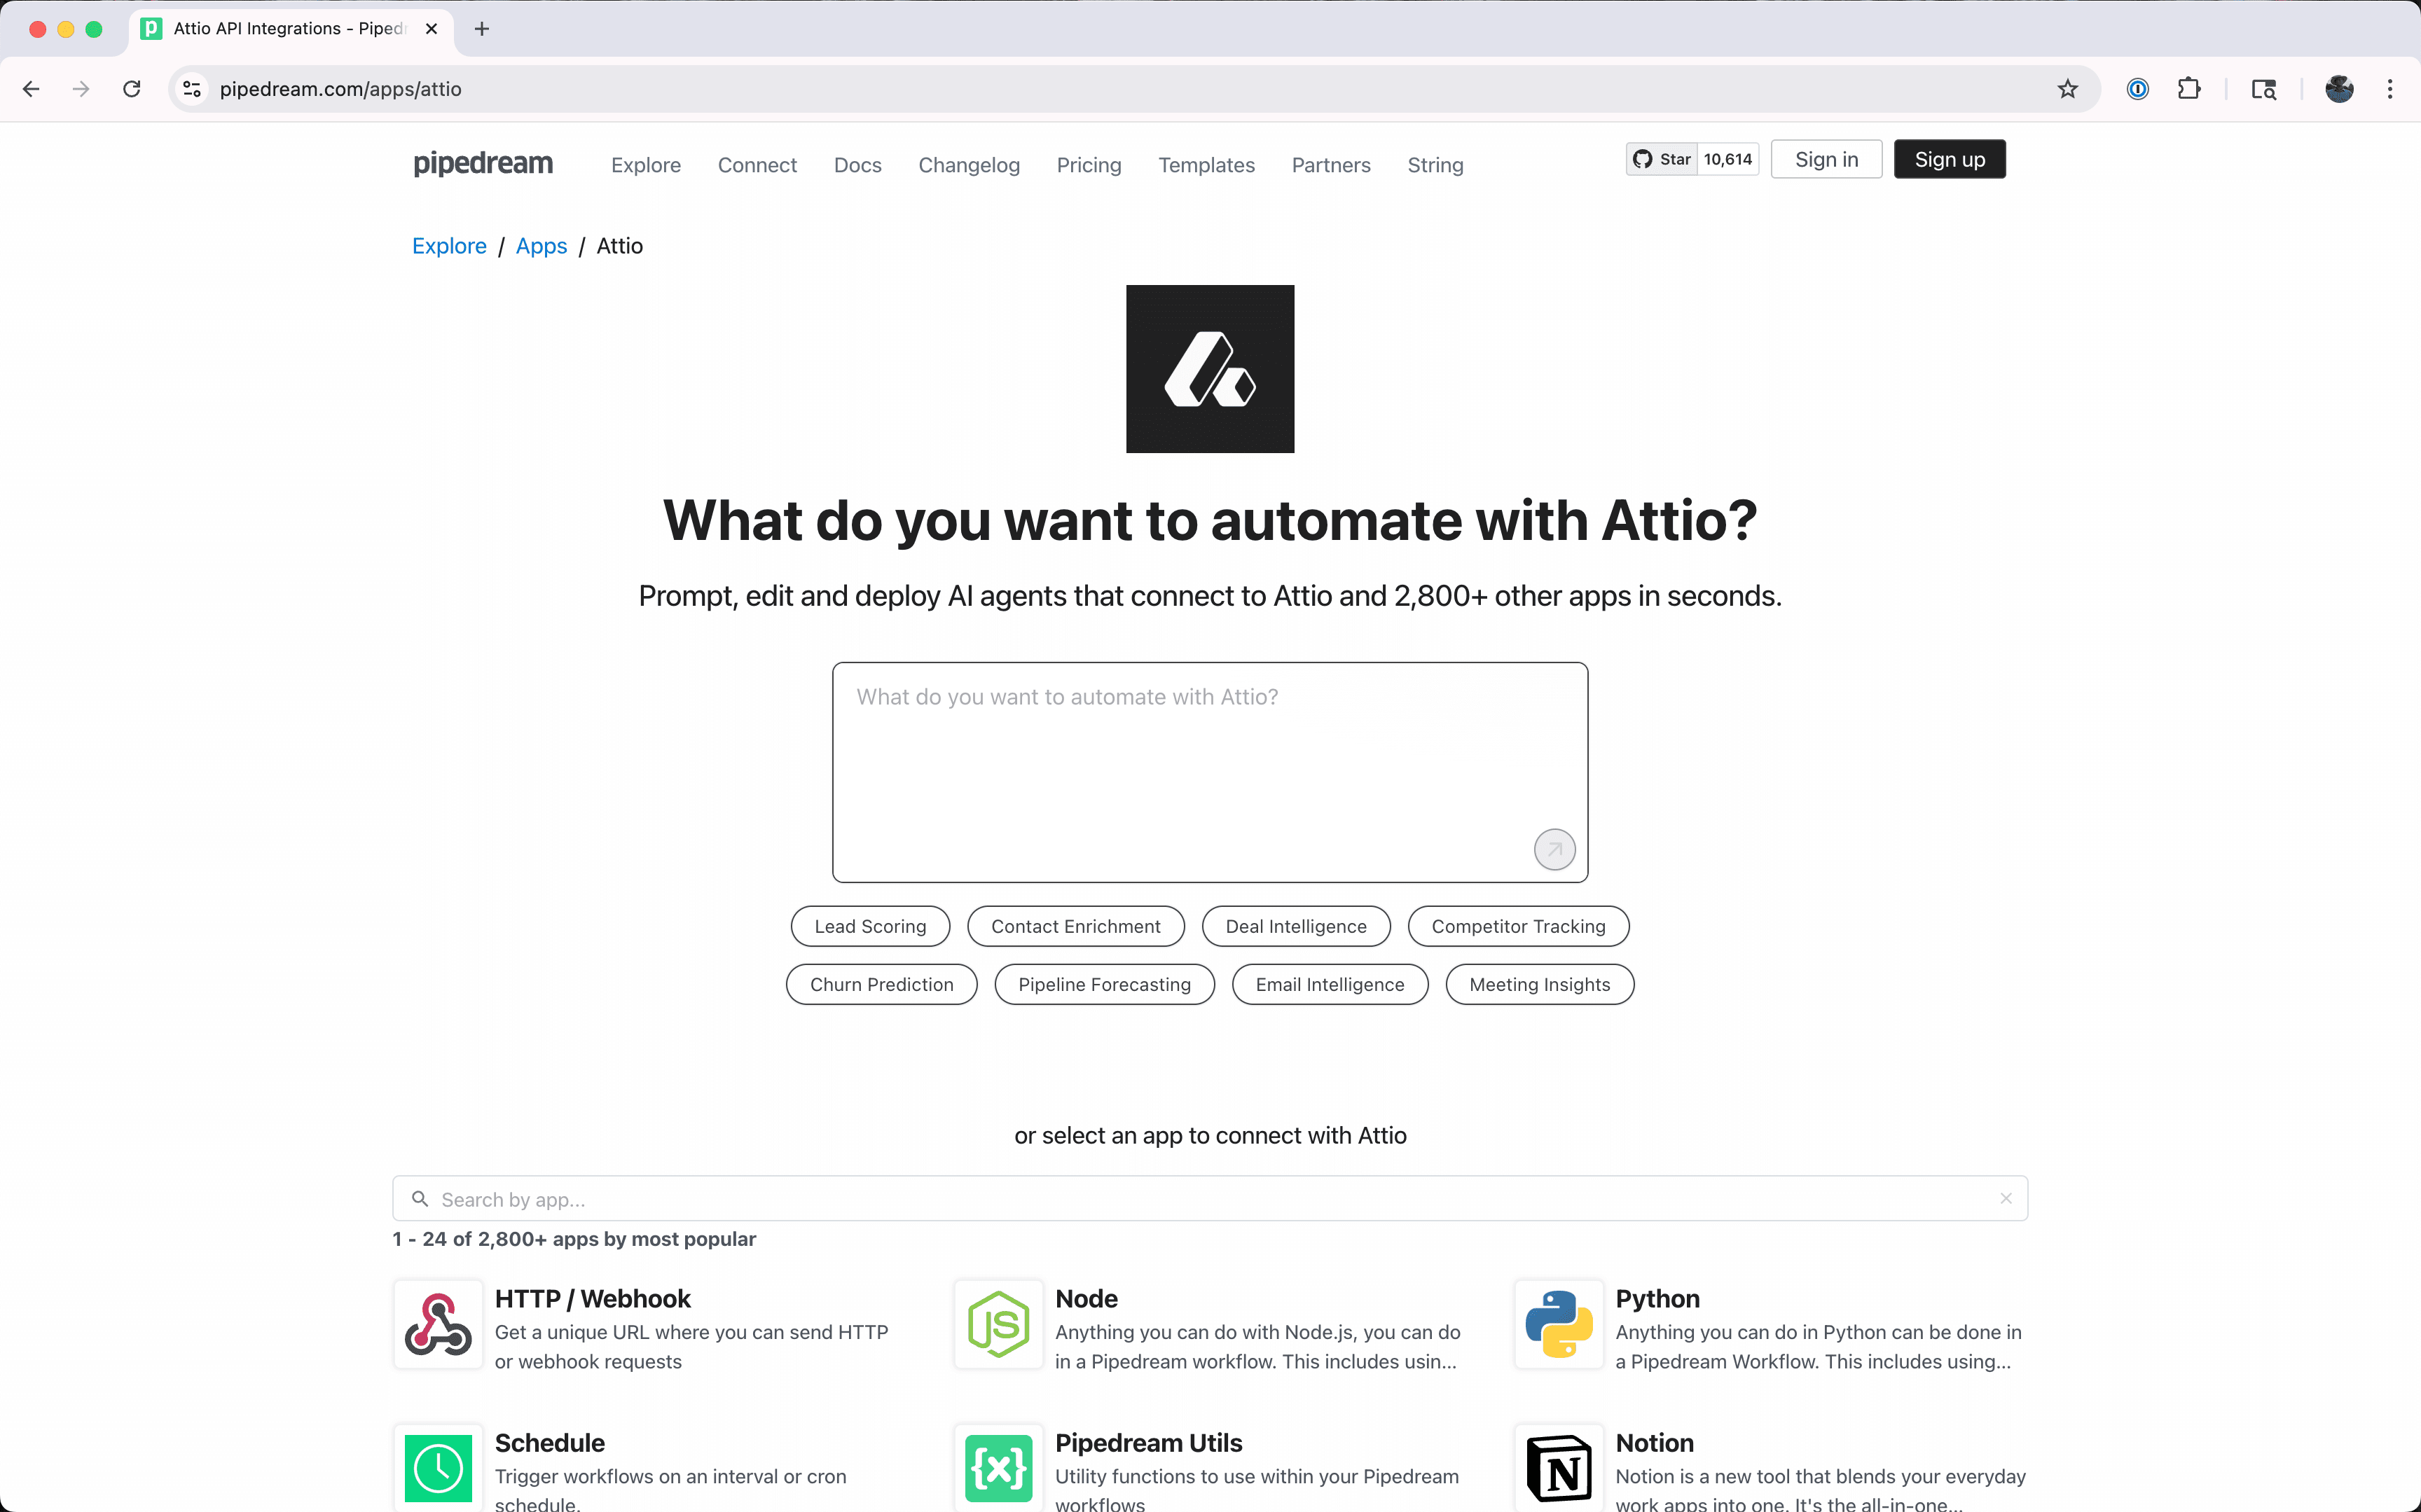Screen dimensions: 2421x1512
Task: Open the HTTP / Webhook app icon
Action: (x=438, y=1325)
